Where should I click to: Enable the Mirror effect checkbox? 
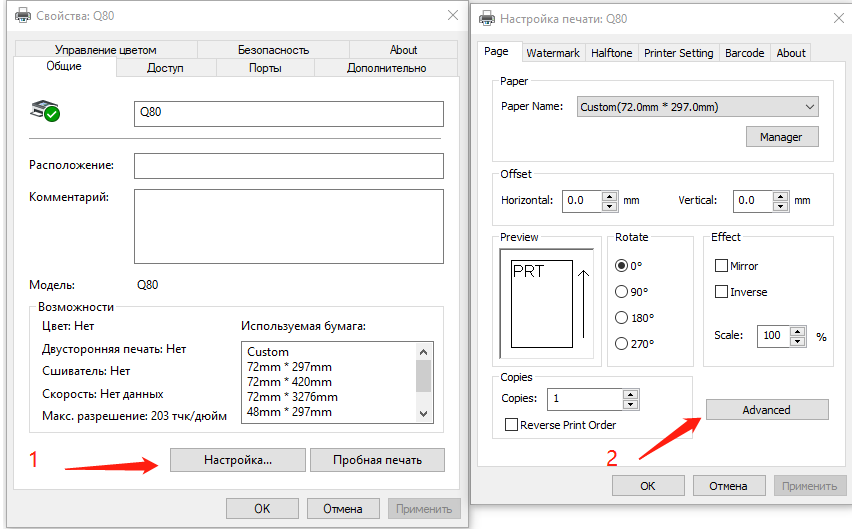coord(721,266)
